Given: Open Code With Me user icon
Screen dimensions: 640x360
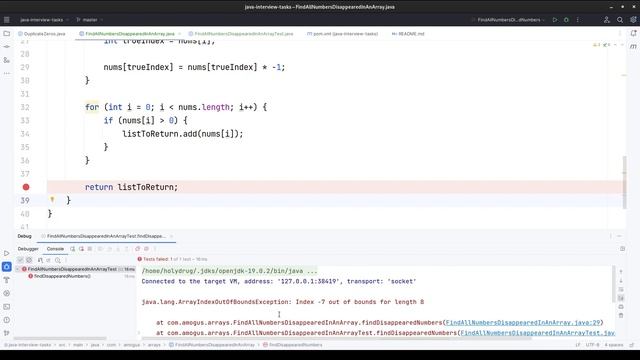Looking at the screenshot, I should (607, 20).
